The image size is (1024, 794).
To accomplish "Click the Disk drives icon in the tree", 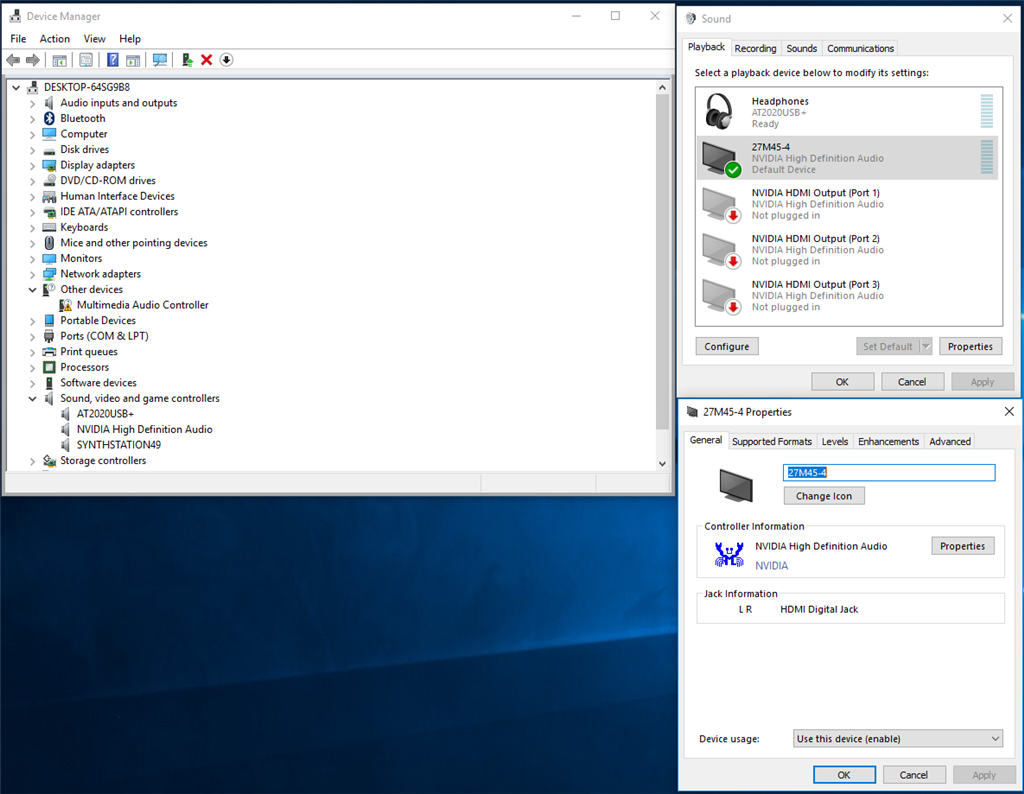I will click(x=49, y=150).
